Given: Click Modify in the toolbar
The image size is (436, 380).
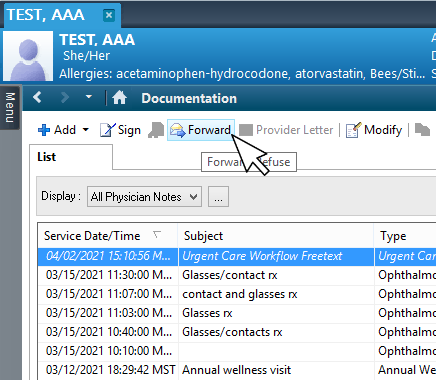Looking at the screenshot, I should click(x=374, y=130).
